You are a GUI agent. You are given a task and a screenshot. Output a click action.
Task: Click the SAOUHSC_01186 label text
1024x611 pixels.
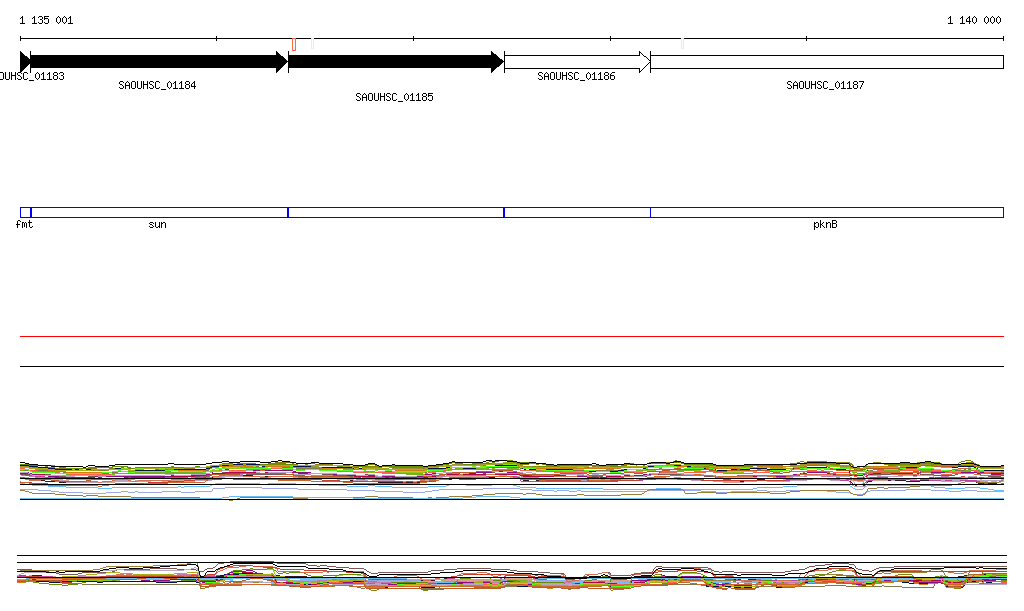(x=576, y=76)
